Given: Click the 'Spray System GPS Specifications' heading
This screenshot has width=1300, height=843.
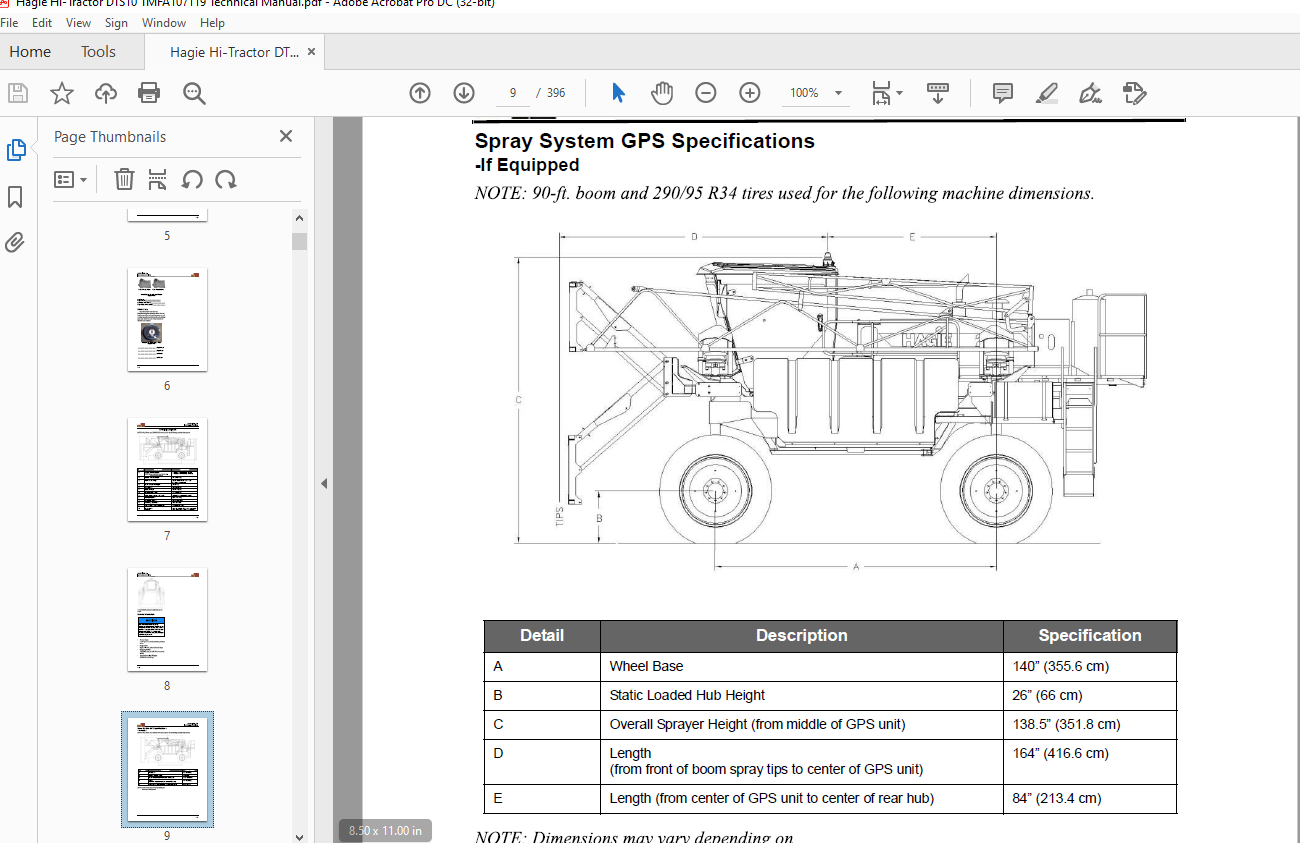Looking at the screenshot, I should (x=645, y=141).
